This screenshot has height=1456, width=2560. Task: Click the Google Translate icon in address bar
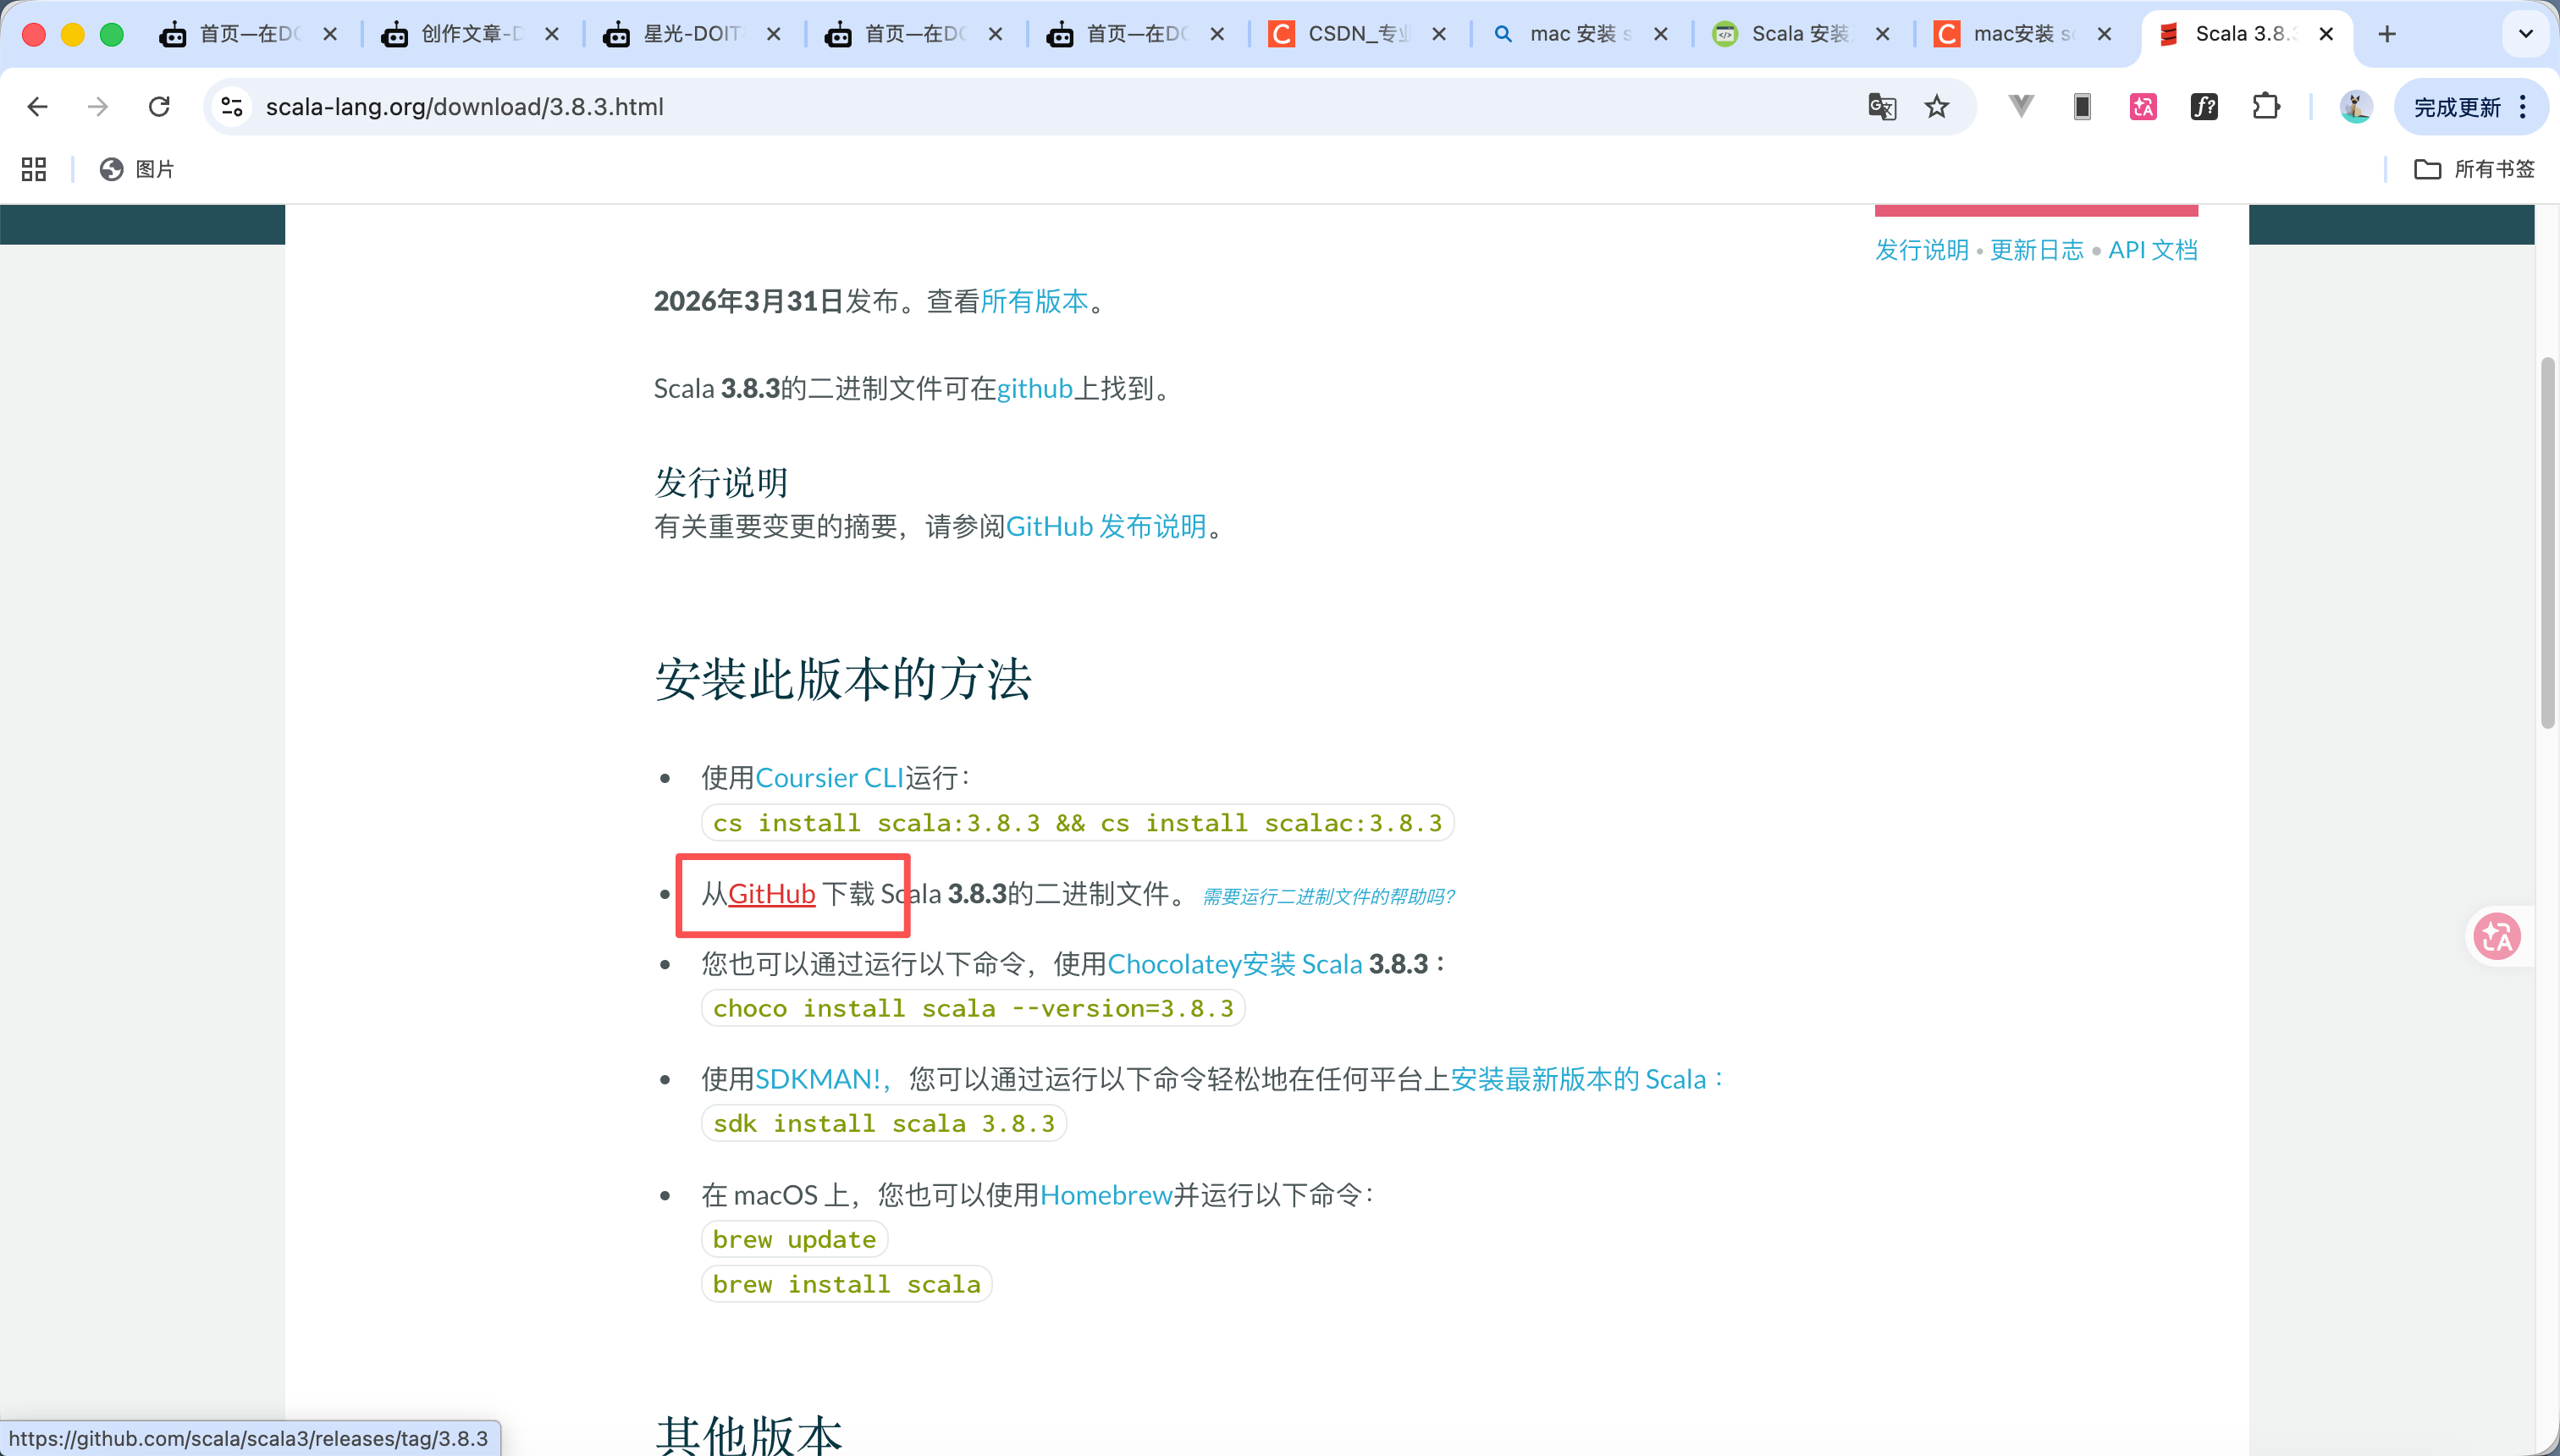[1882, 106]
